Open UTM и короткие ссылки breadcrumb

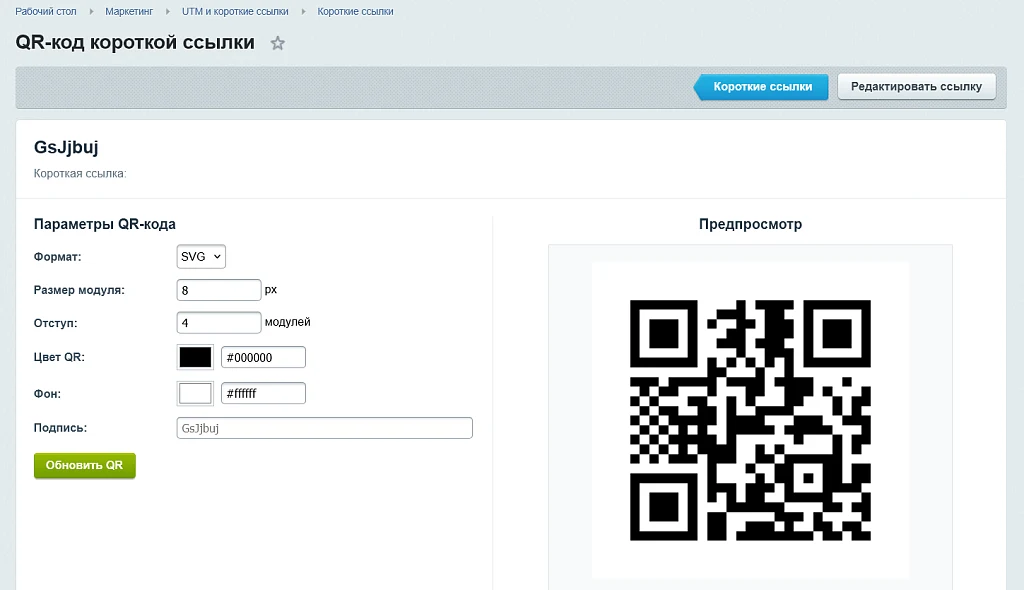(235, 11)
